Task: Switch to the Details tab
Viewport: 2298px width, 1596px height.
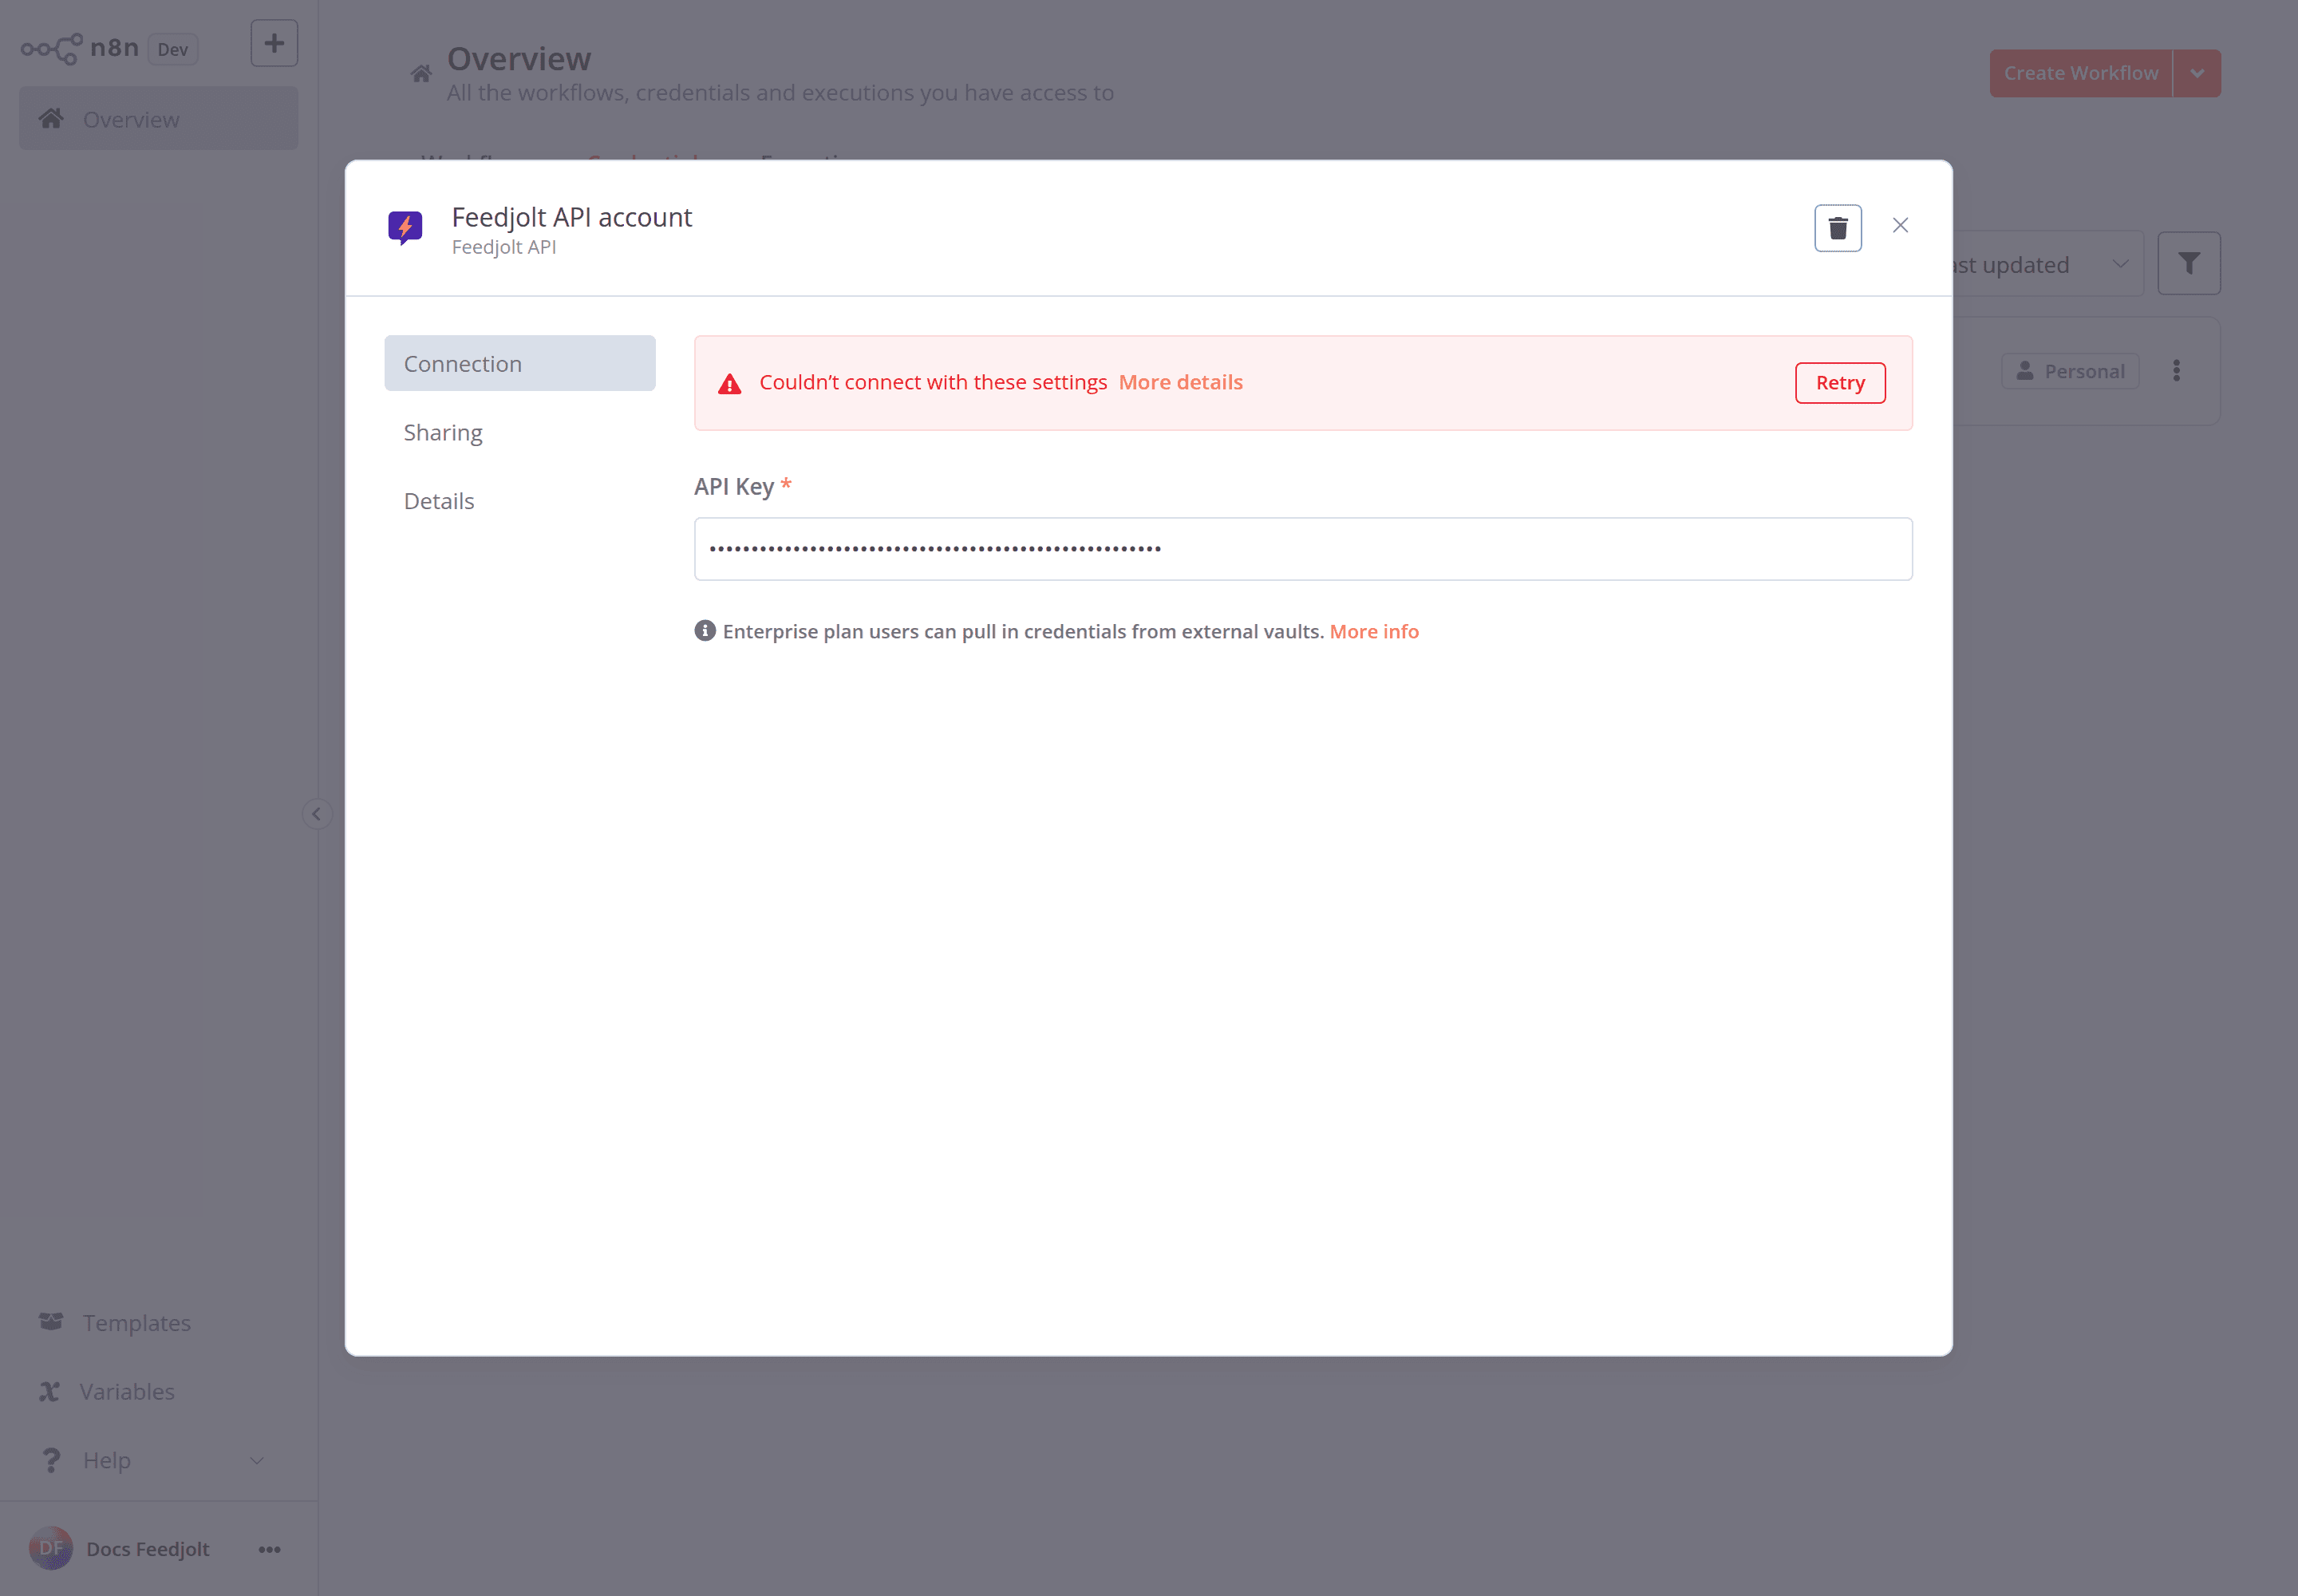Action: pos(520,501)
